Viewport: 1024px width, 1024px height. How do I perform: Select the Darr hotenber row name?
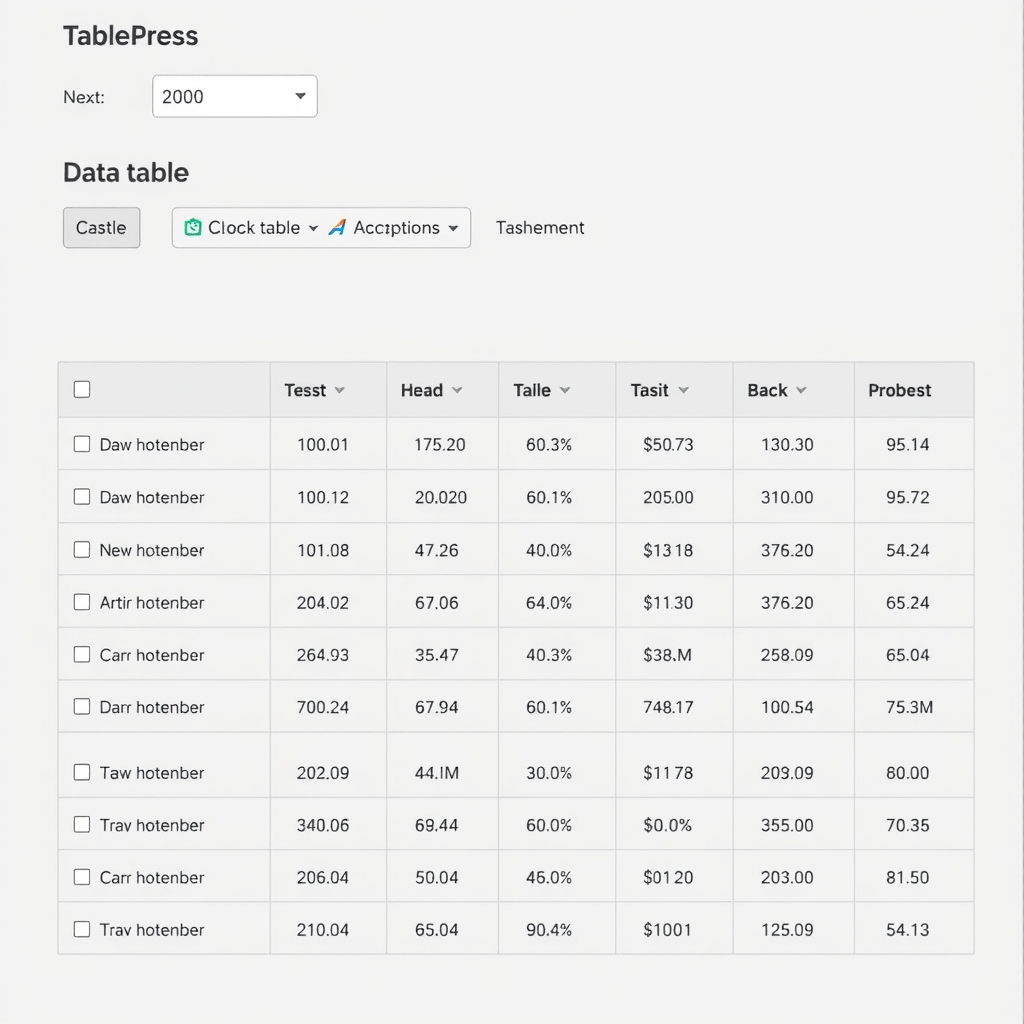point(152,707)
